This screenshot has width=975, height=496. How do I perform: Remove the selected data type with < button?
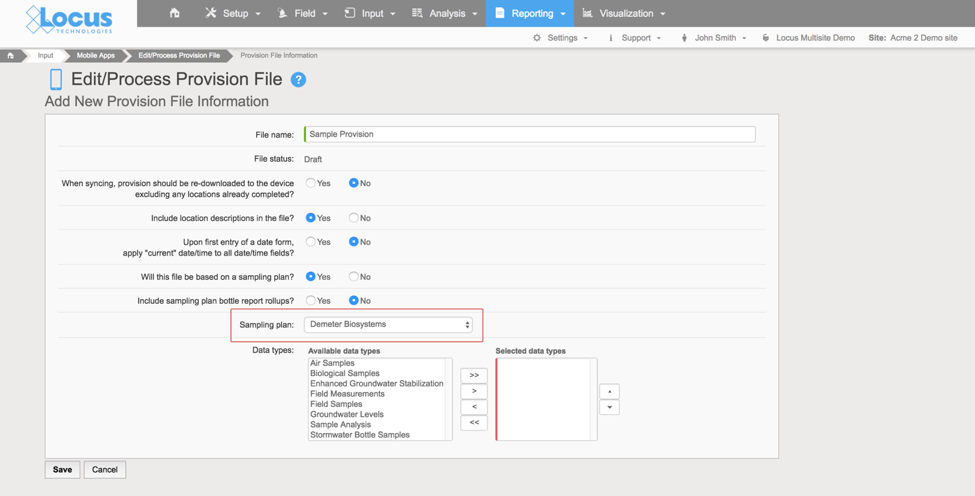474,407
